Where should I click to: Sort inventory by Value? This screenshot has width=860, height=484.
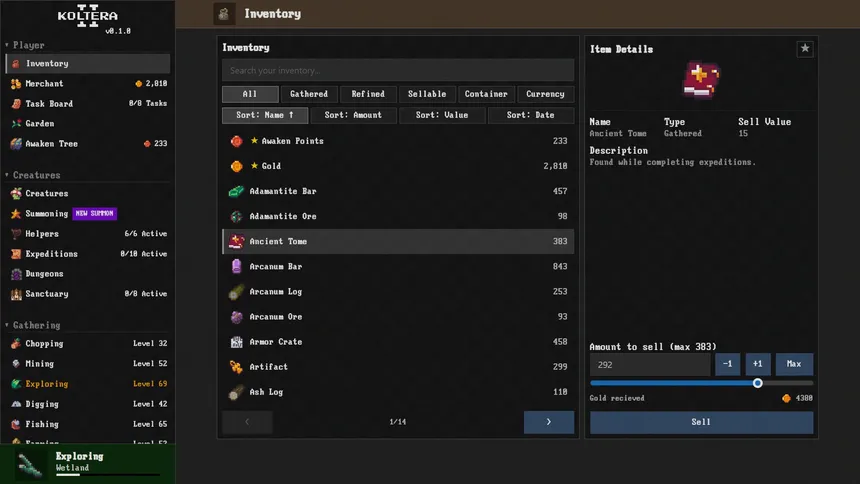[442, 115]
